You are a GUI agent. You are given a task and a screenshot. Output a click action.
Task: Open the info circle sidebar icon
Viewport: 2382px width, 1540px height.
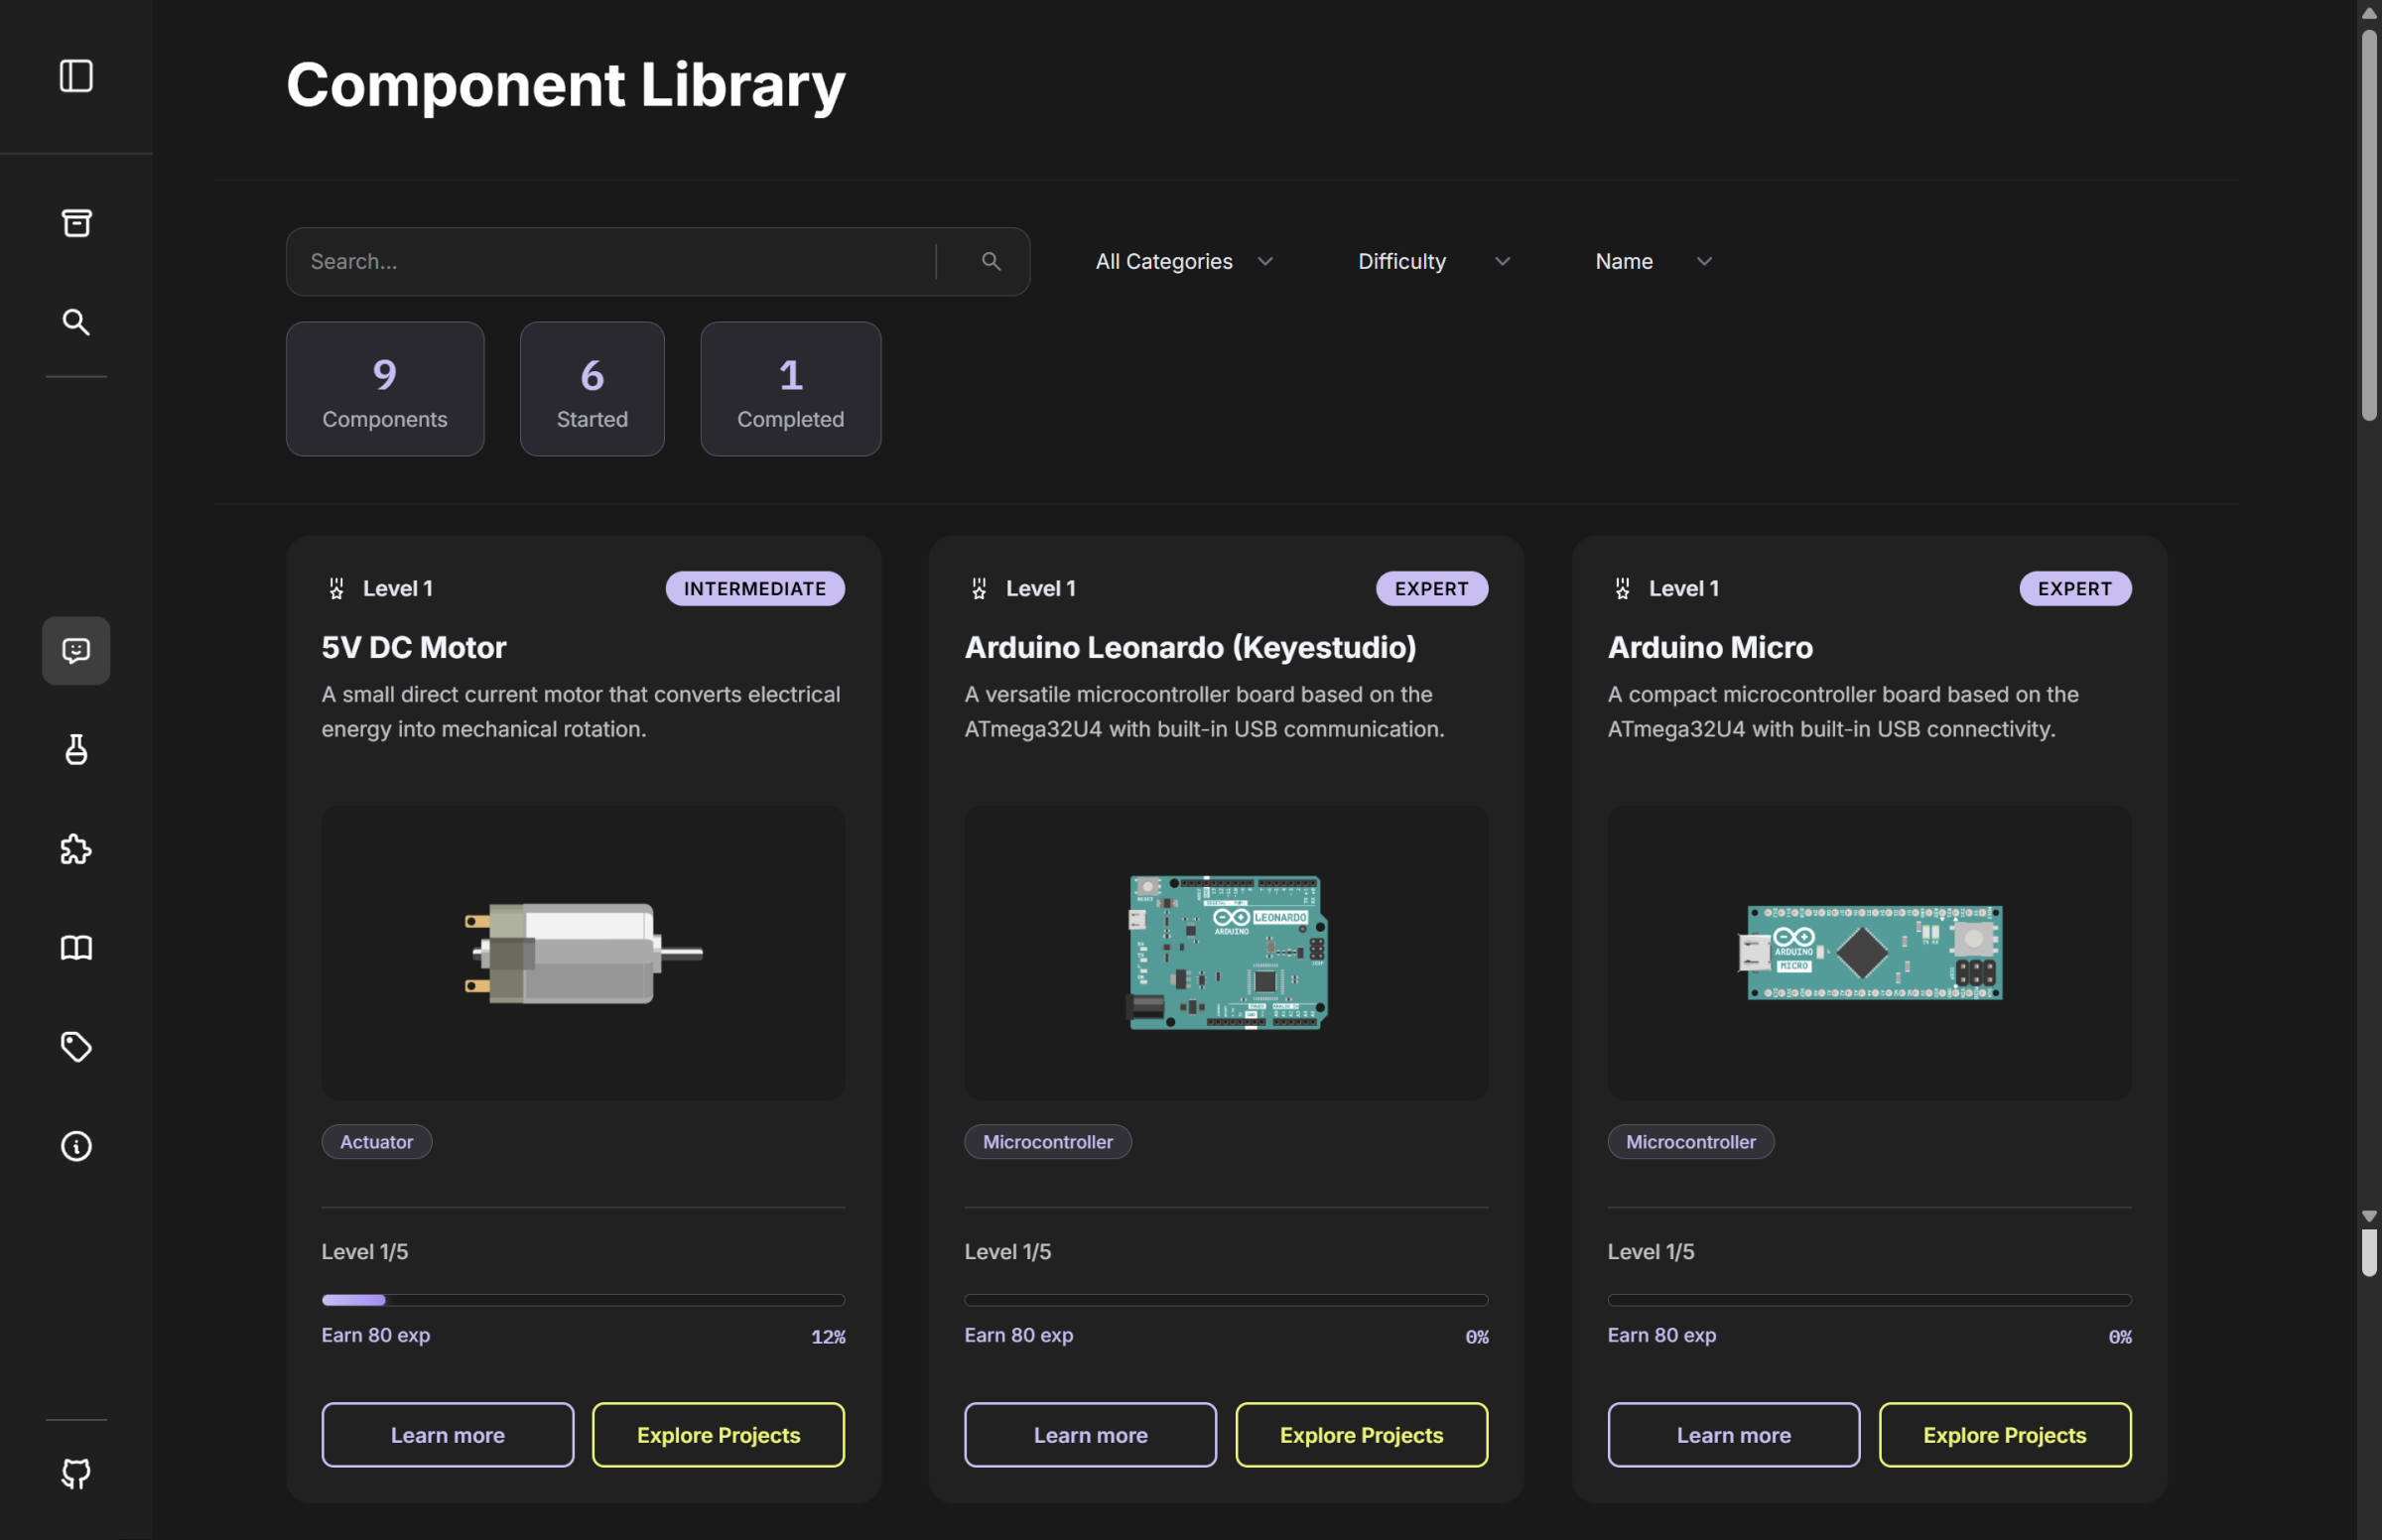coord(76,1145)
